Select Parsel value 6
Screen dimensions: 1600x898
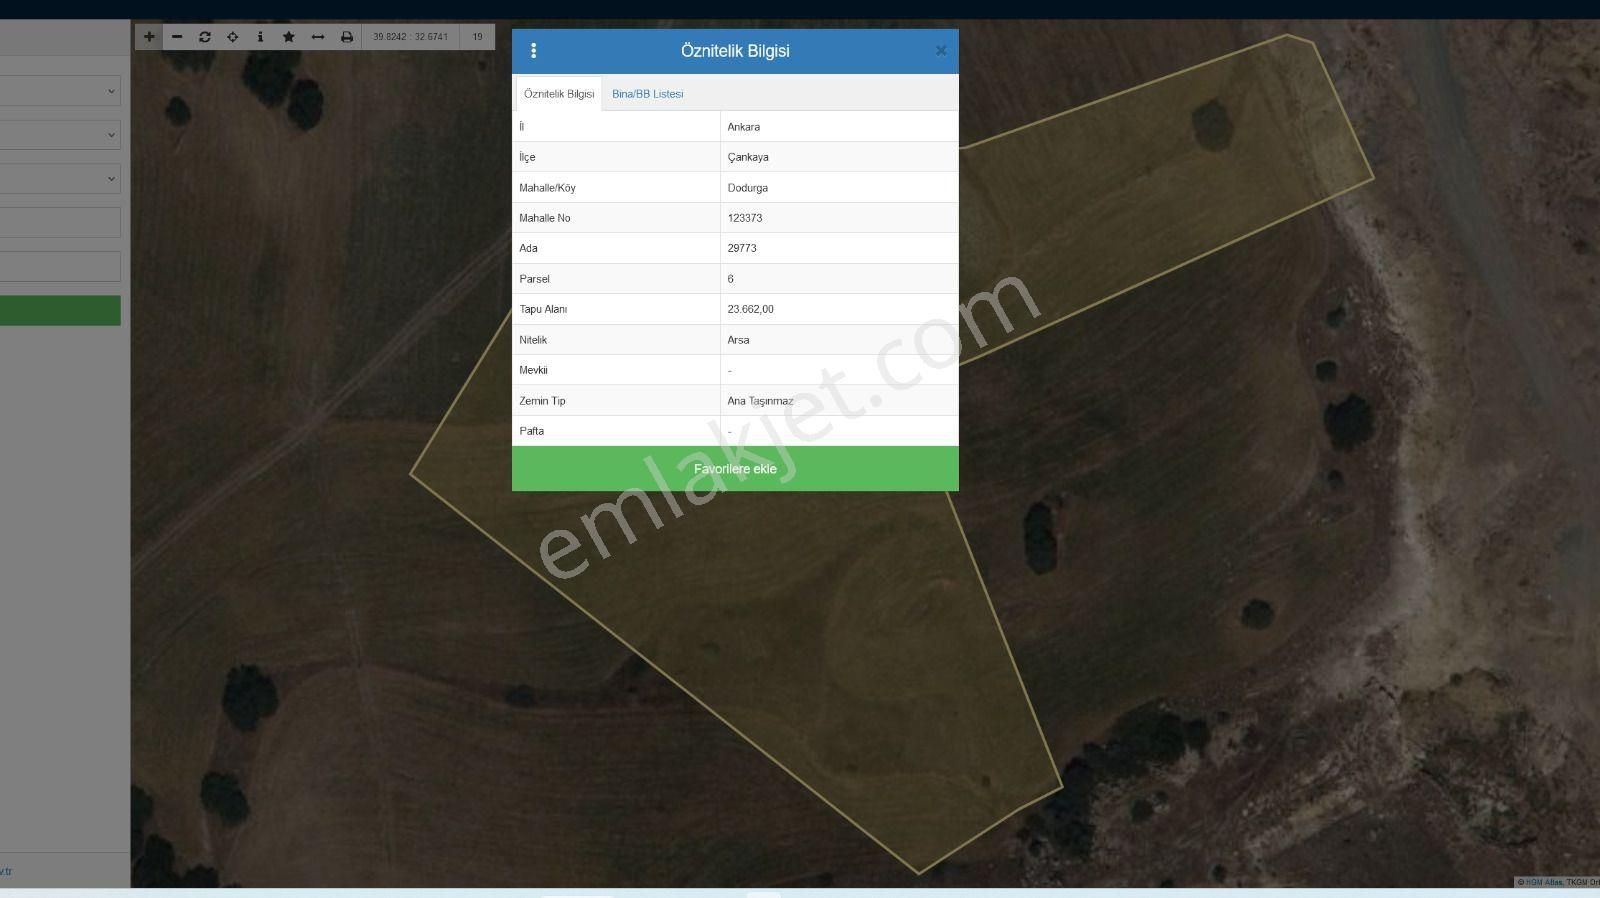(731, 279)
